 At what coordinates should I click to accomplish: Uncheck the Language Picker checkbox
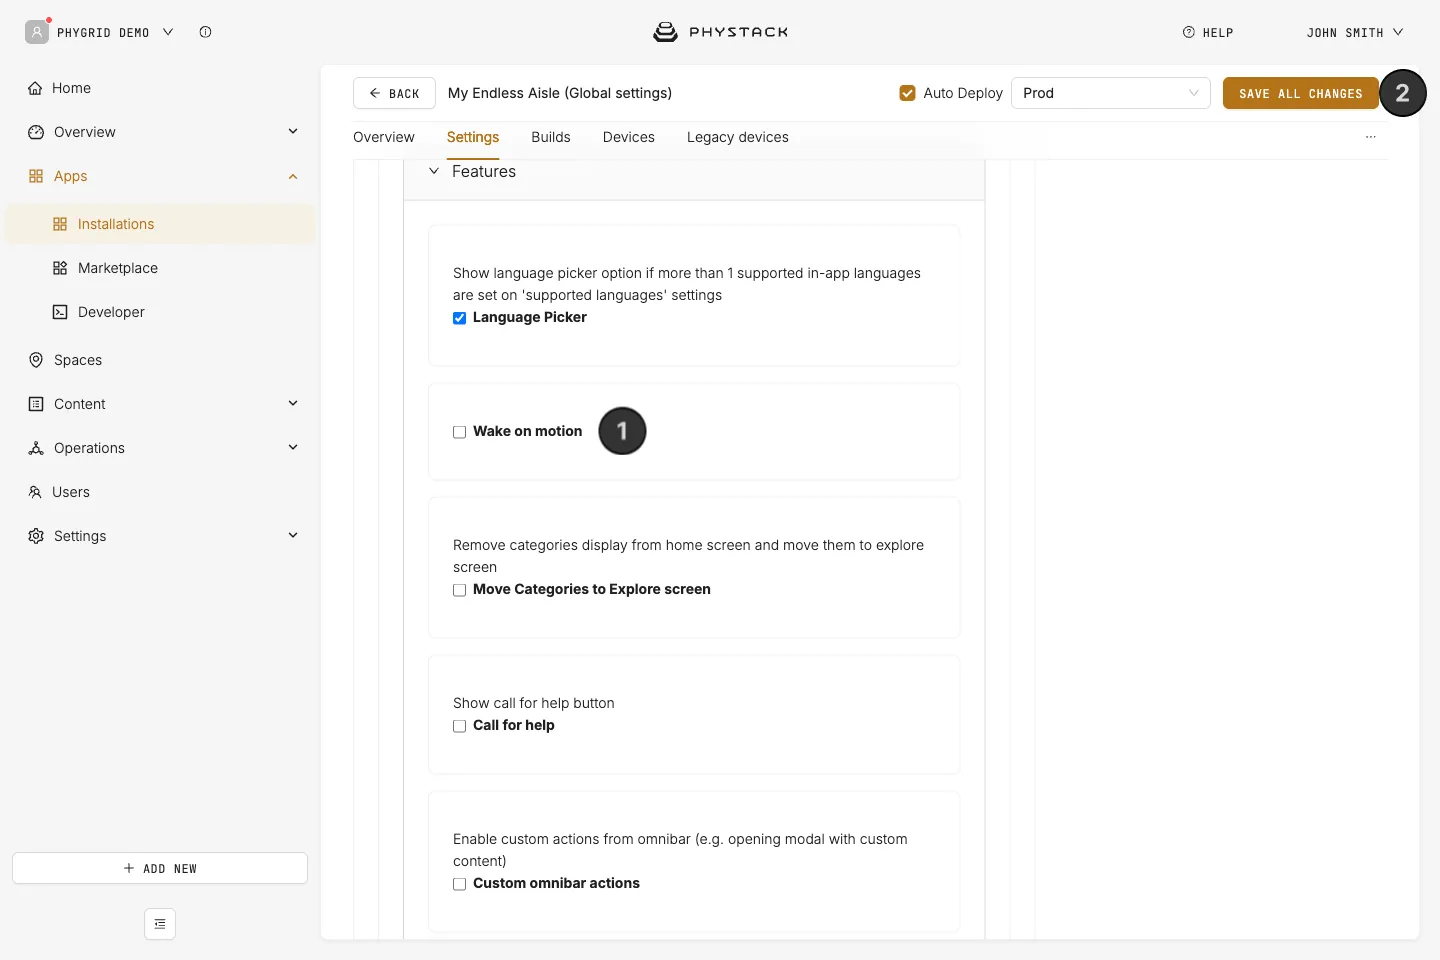(459, 318)
